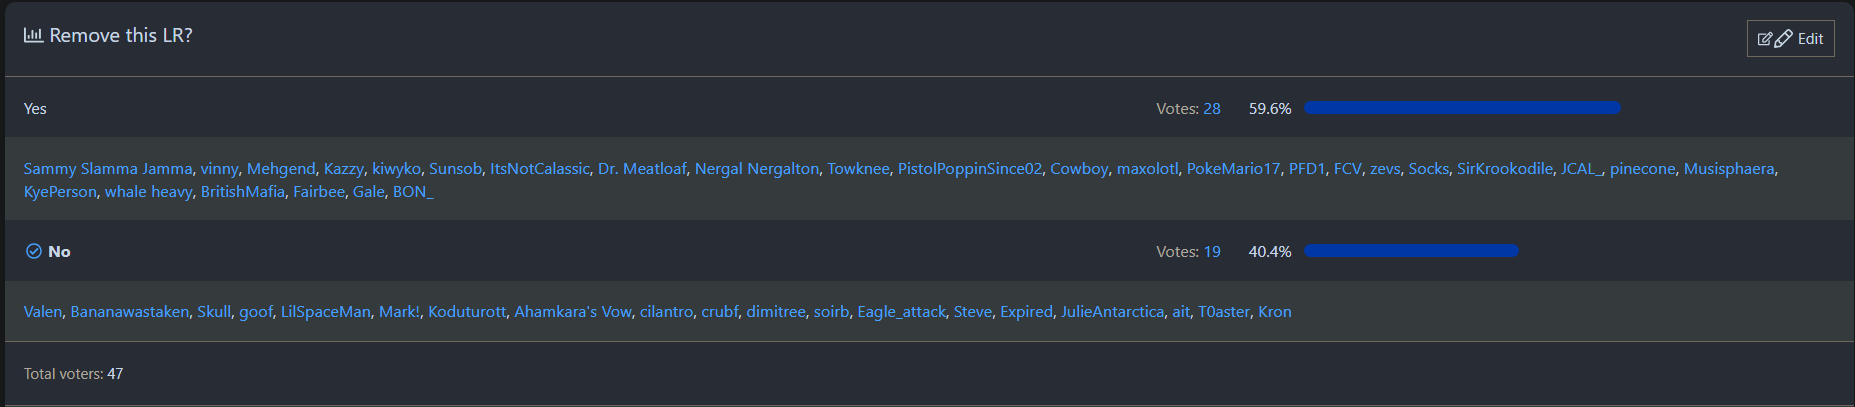This screenshot has height=407, width=1855.
Task: Open JulieAntarctica's user profile
Action: pos(1112,312)
